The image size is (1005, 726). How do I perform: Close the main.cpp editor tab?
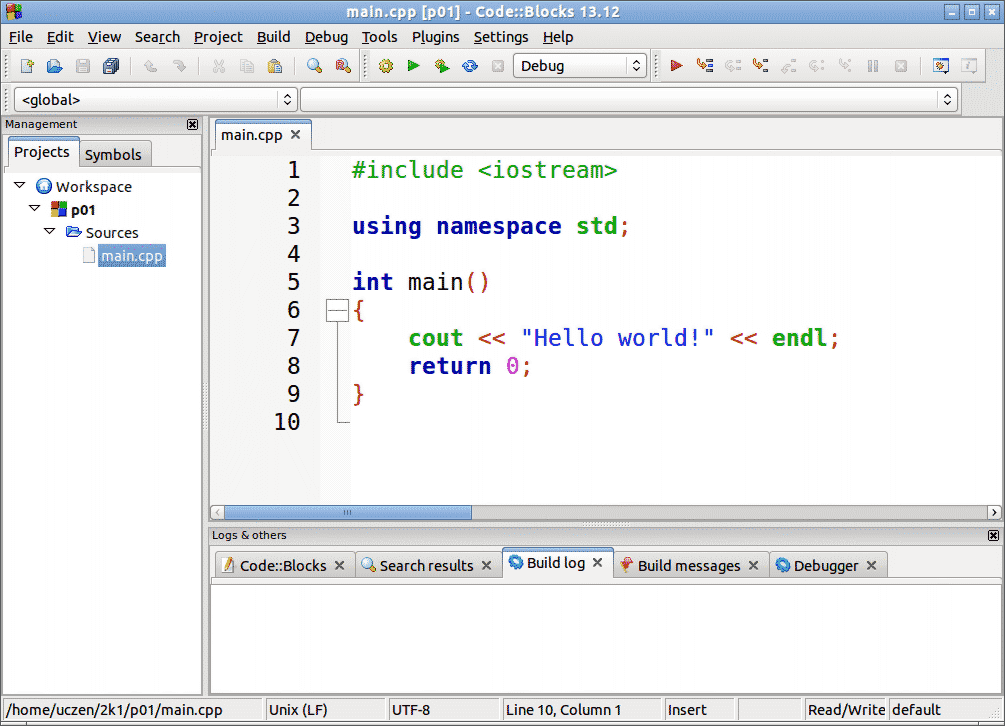295,134
